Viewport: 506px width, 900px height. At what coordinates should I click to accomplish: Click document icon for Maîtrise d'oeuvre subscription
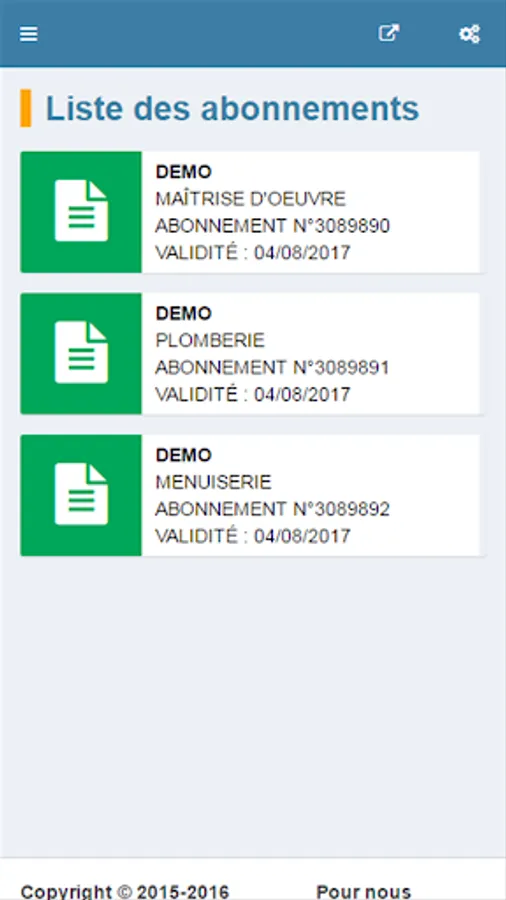(81, 211)
